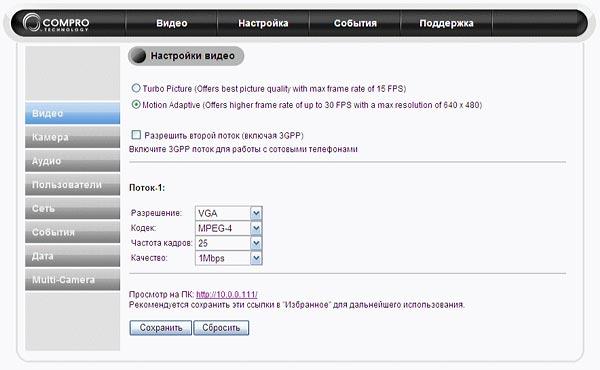Enable the second stream 3GPP checkbox
Screen dimensions: 600x370
(x=136, y=135)
